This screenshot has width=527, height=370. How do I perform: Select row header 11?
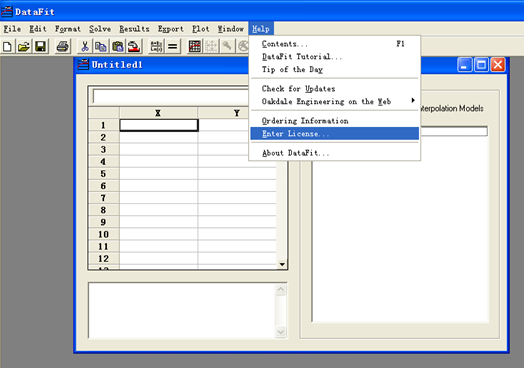coord(104,246)
